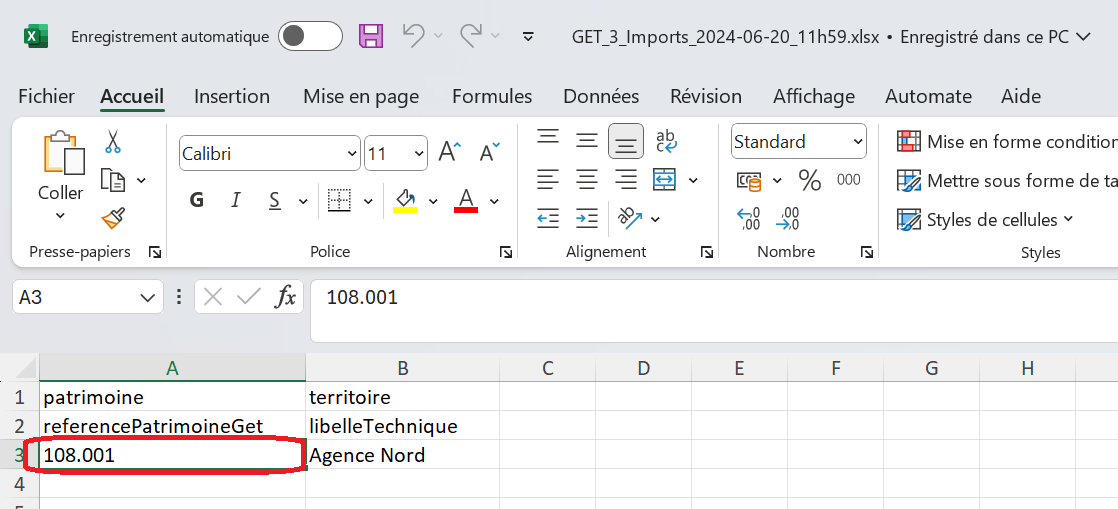
Task: Align text to the bottom of cell
Action: [626, 141]
